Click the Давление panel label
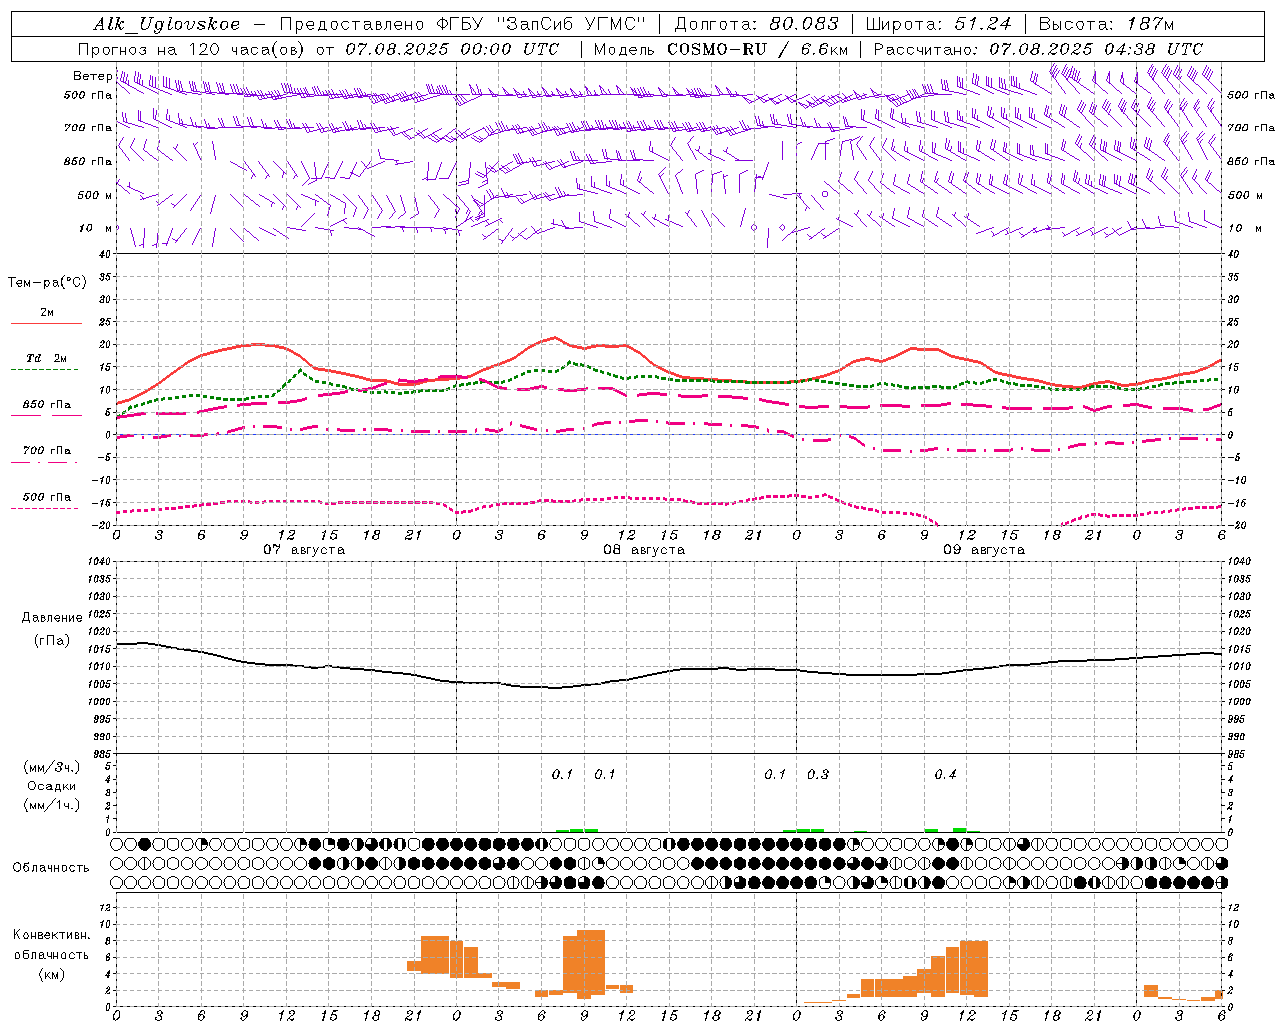The height and width of the screenshot is (1024, 1280). click(x=52, y=618)
